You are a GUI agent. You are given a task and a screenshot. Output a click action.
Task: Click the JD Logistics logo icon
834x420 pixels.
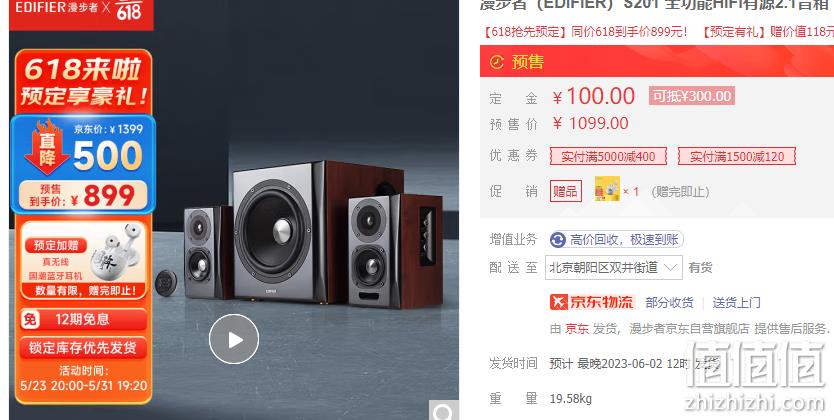pos(558,302)
